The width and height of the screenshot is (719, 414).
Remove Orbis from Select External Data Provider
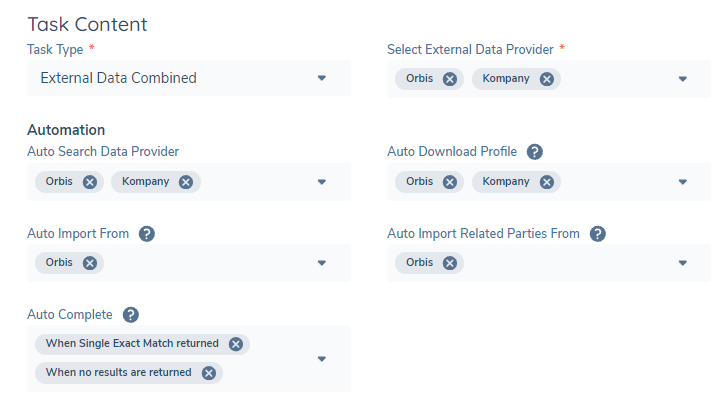449,79
